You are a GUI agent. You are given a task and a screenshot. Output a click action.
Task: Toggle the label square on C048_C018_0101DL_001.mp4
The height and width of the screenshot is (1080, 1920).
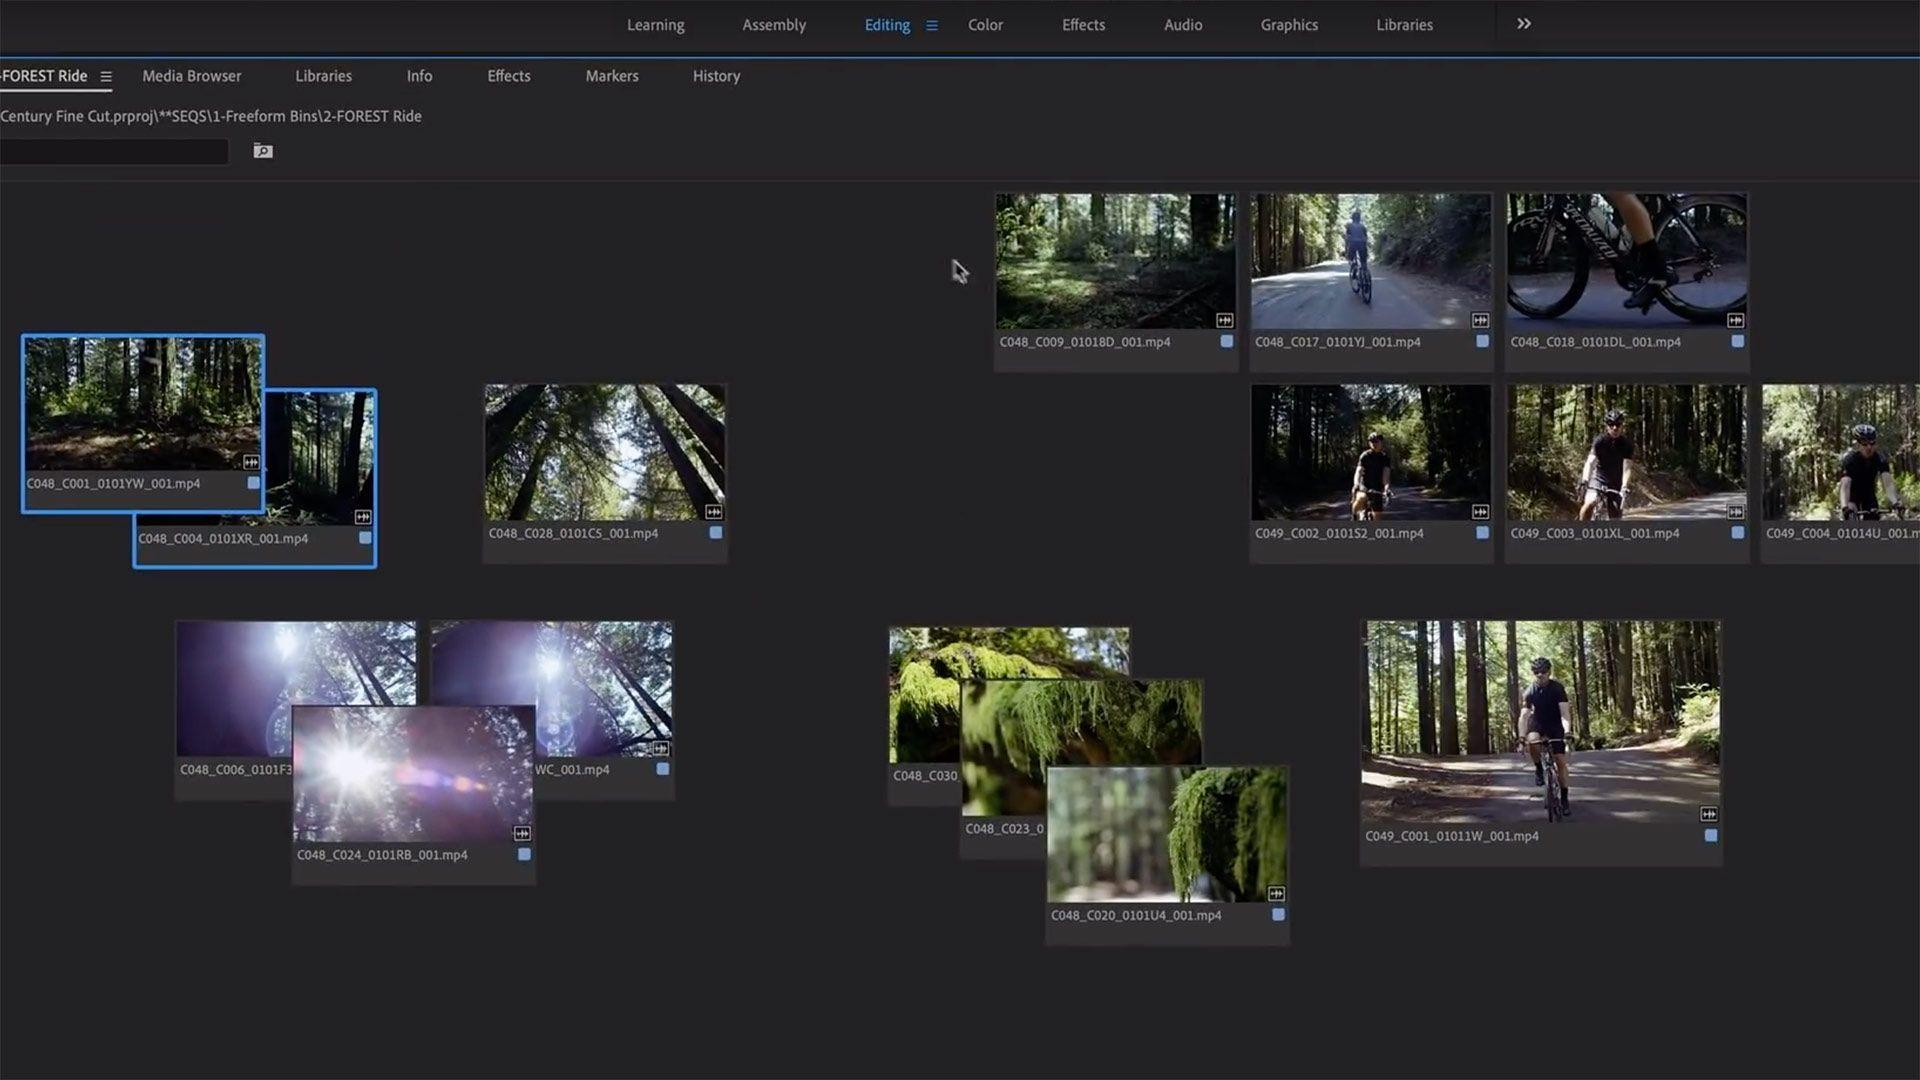pos(1736,341)
